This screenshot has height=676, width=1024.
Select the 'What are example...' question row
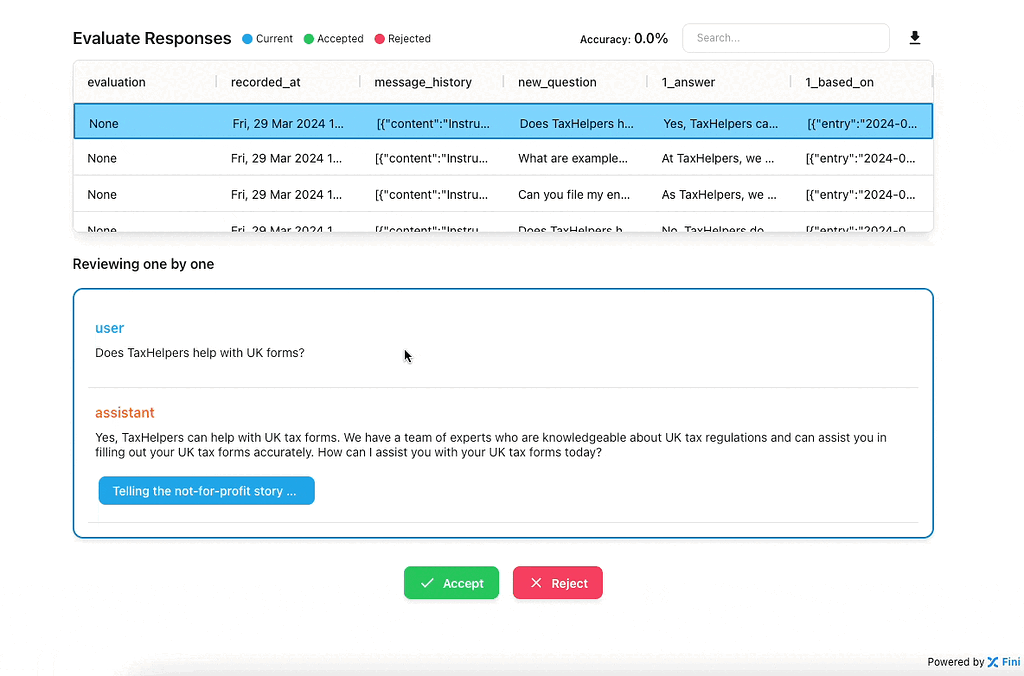coord(573,158)
